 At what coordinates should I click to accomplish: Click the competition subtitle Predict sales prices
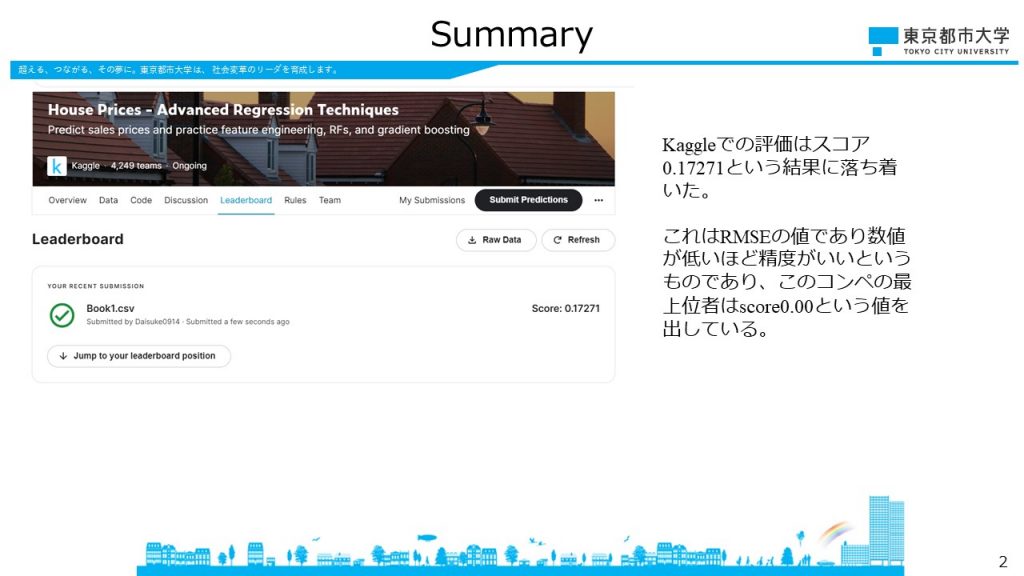(259, 130)
